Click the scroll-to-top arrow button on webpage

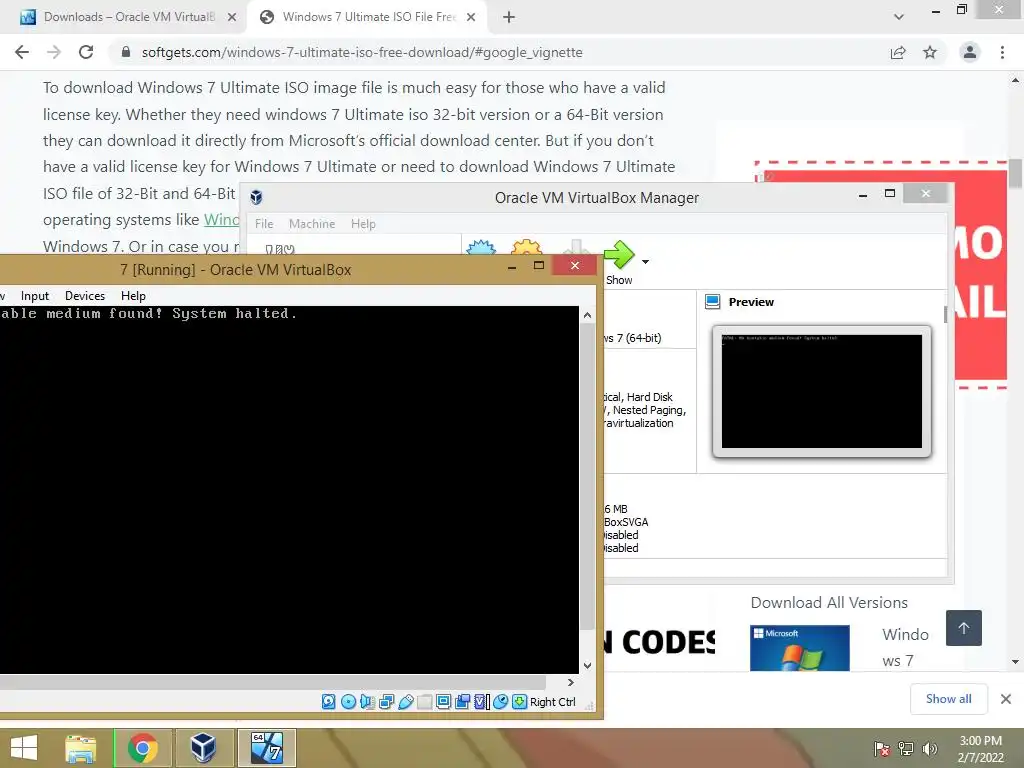coord(964,628)
